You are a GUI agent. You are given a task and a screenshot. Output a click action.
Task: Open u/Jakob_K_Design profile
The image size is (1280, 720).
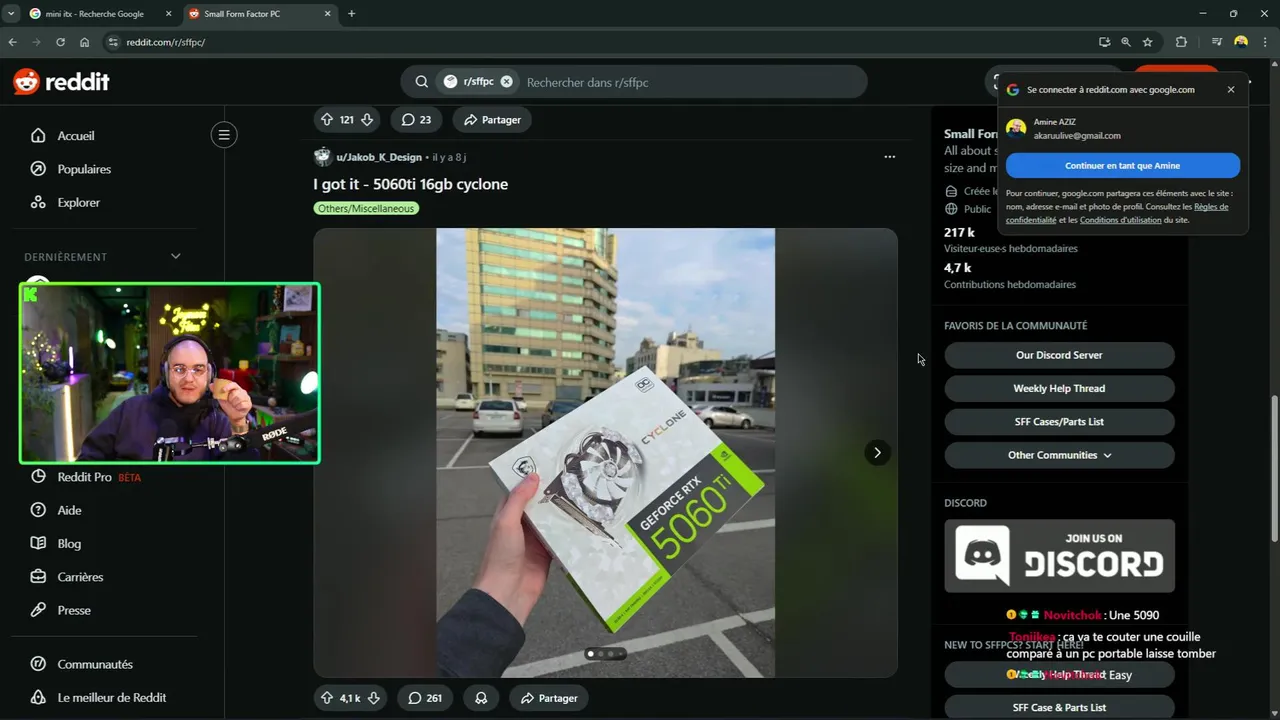[x=379, y=157]
